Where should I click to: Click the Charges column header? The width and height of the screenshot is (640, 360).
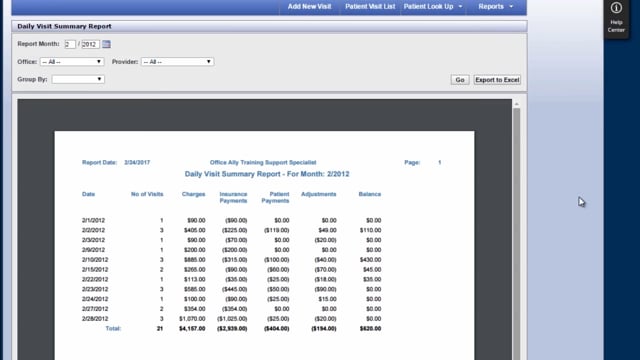click(193, 194)
